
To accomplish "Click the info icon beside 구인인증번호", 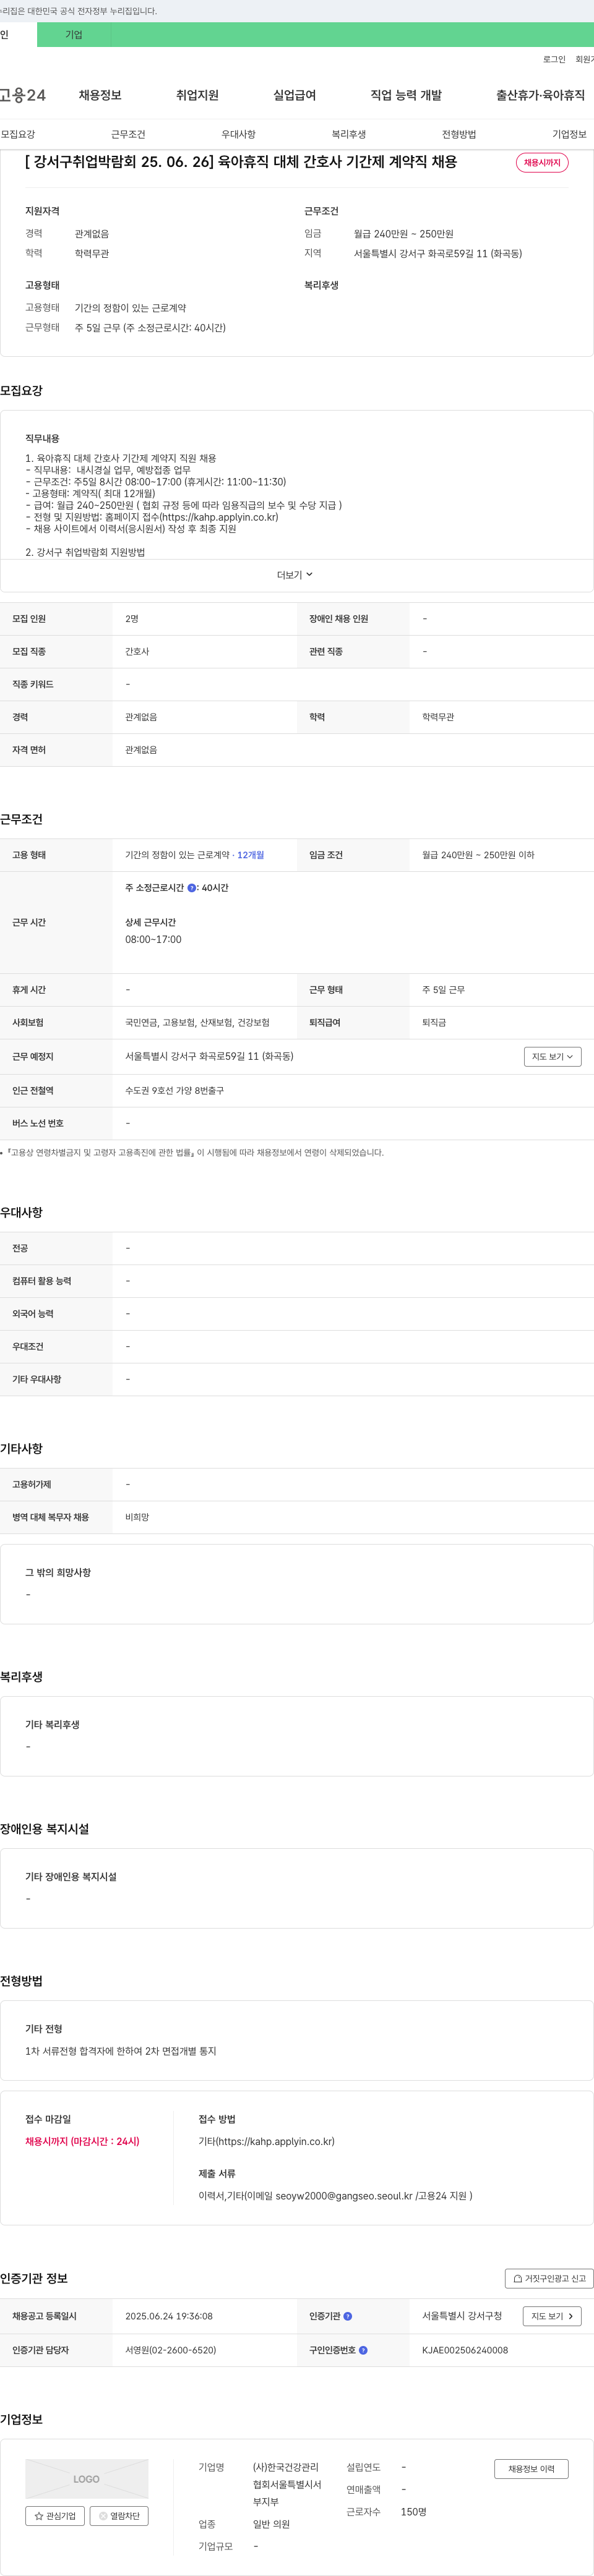I will [x=363, y=2351].
